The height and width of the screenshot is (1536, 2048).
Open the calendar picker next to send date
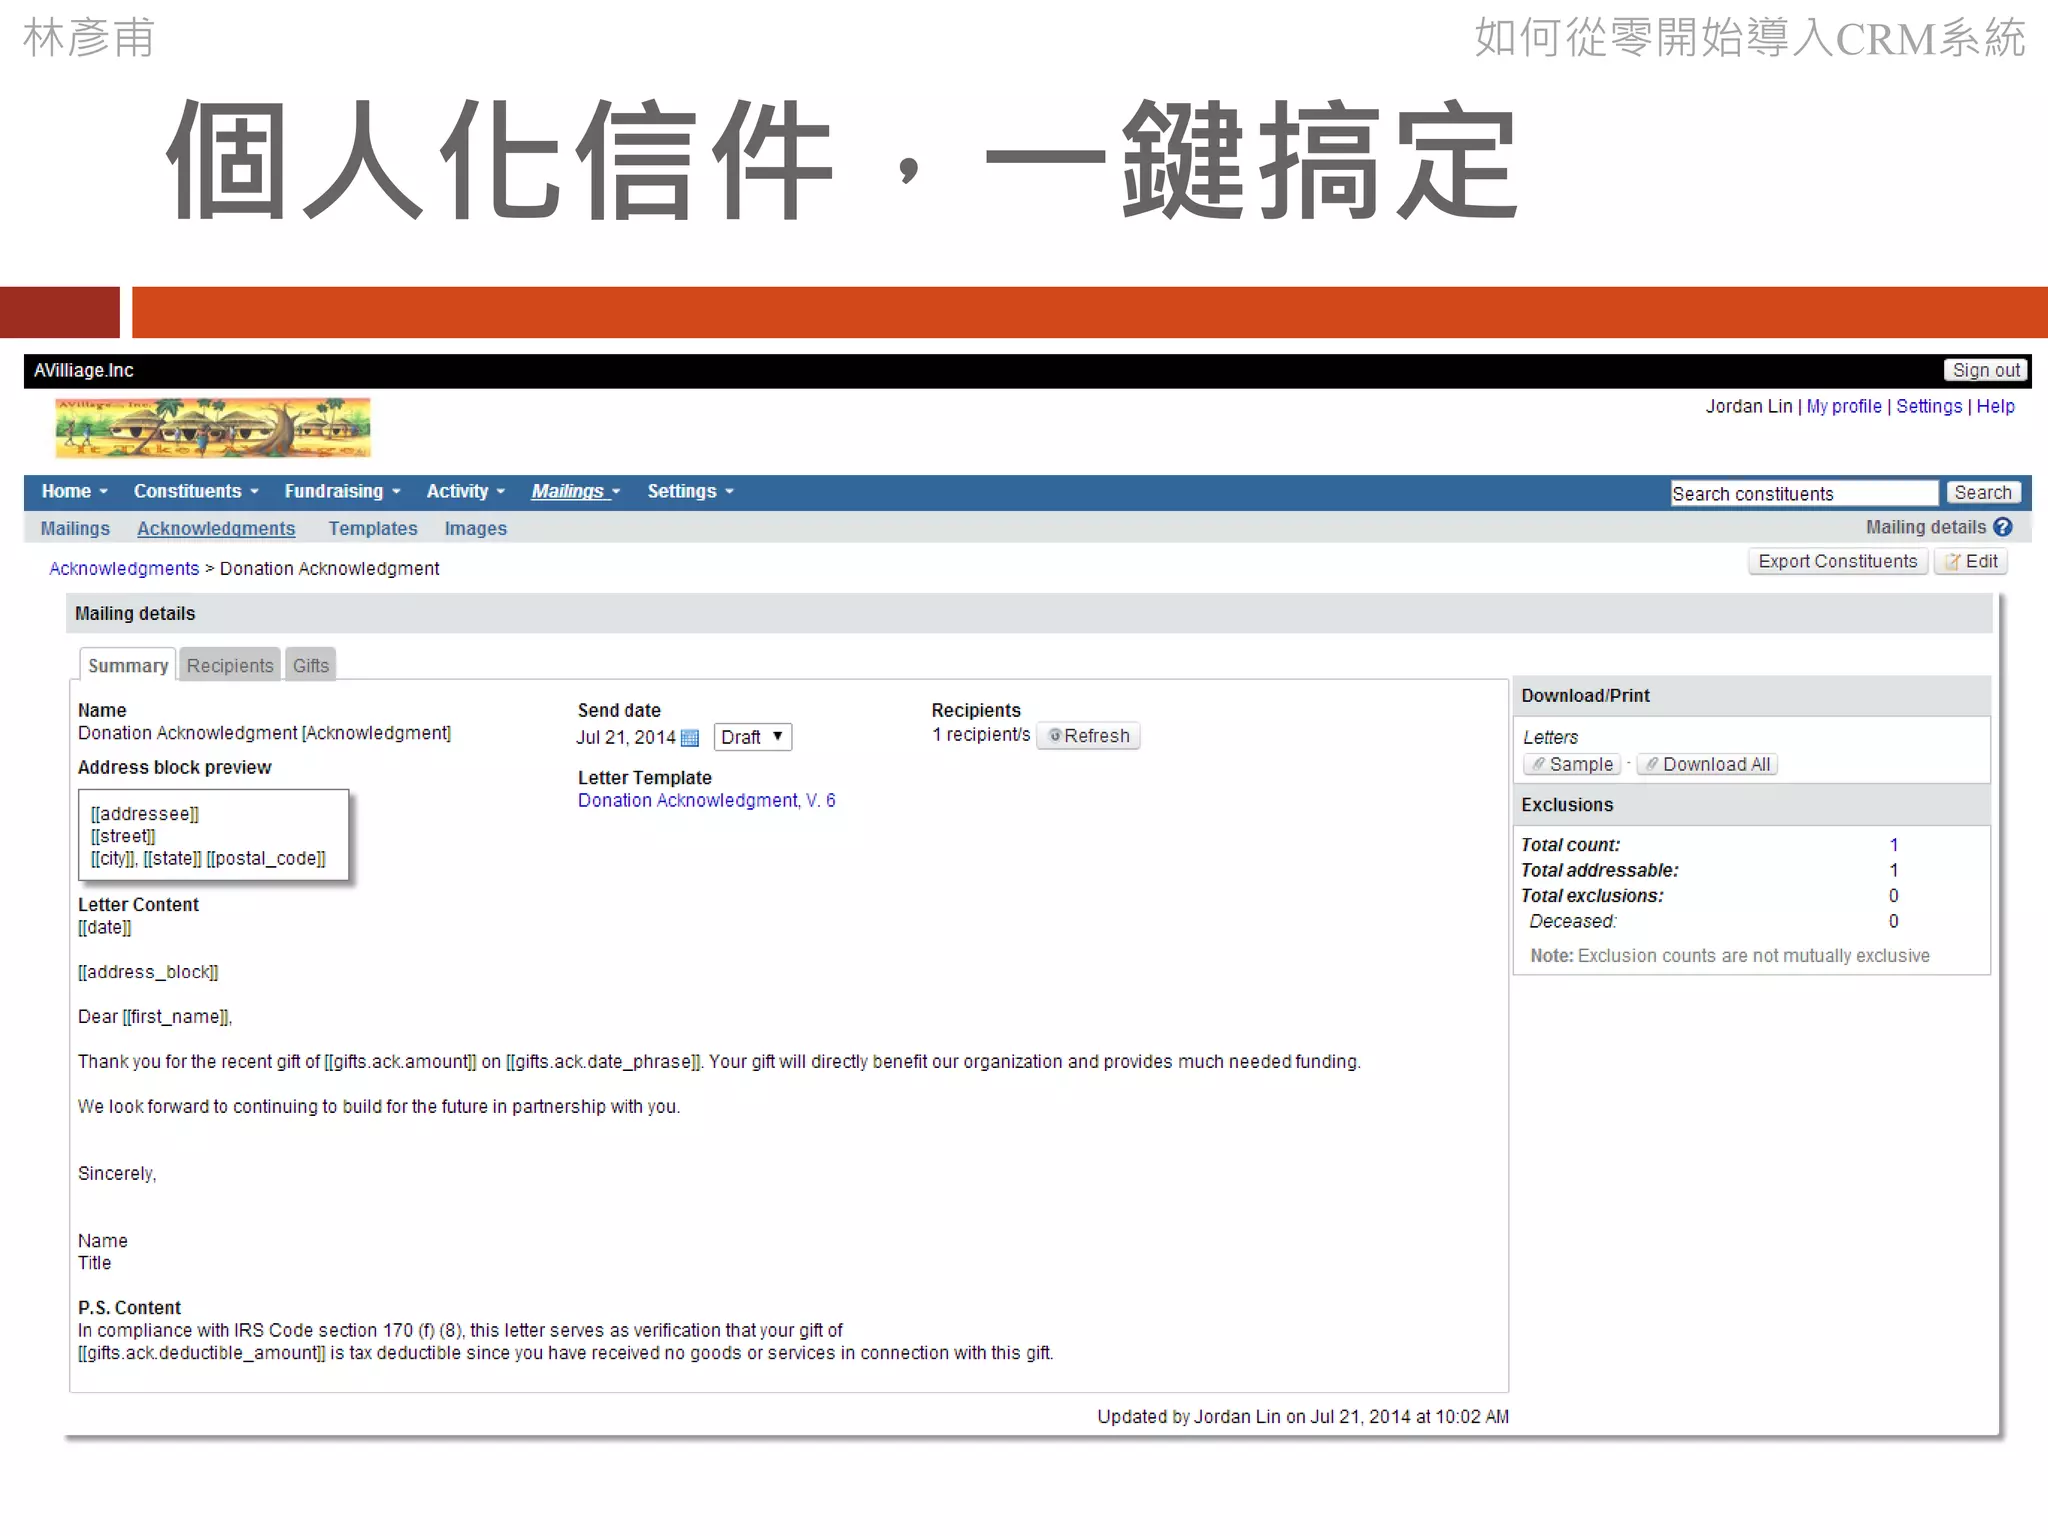[x=689, y=738]
